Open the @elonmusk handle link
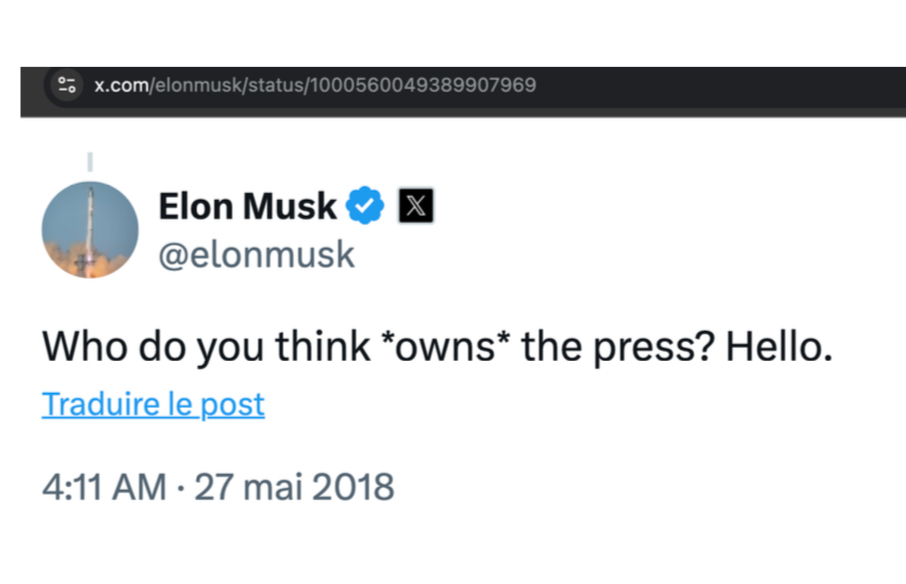This screenshot has height=584, width=906. click(256, 254)
